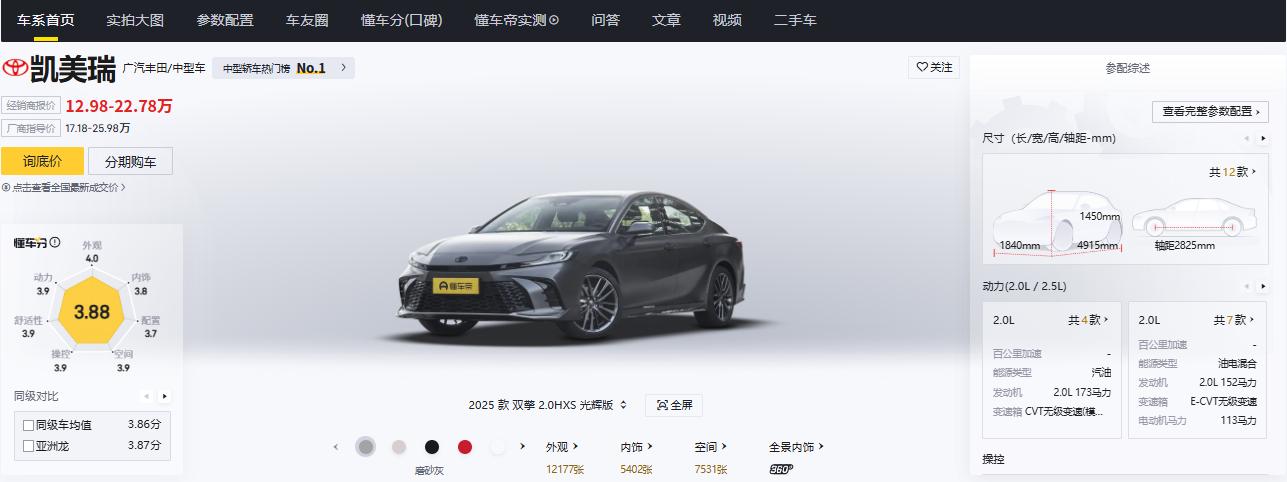Click next arrow beside 同级对比
The image size is (1287, 482).
point(165,396)
